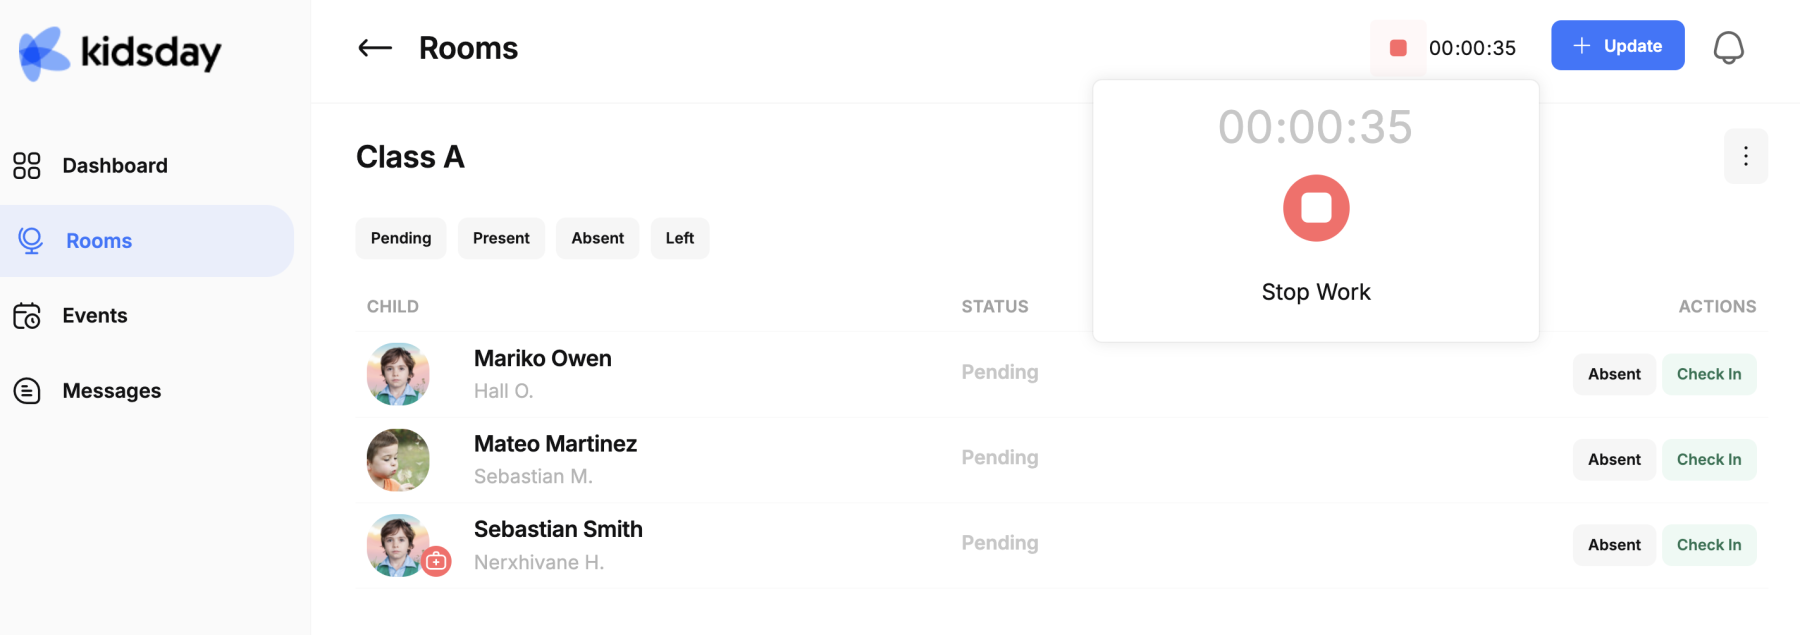Click Mateo Martinez's avatar photo
The height and width of the screenshot is (635, 1800).
[398, 460]
